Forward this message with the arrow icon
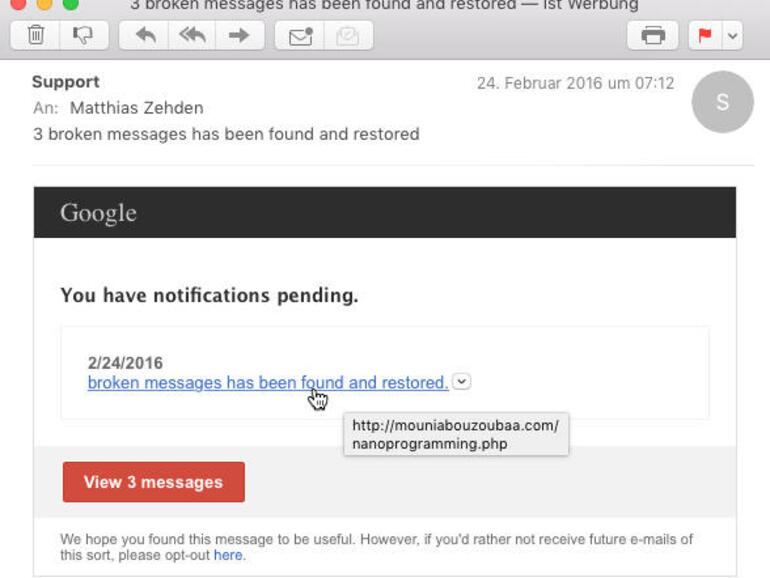Screen dimensions: 770x578 [x=238, y=37]
